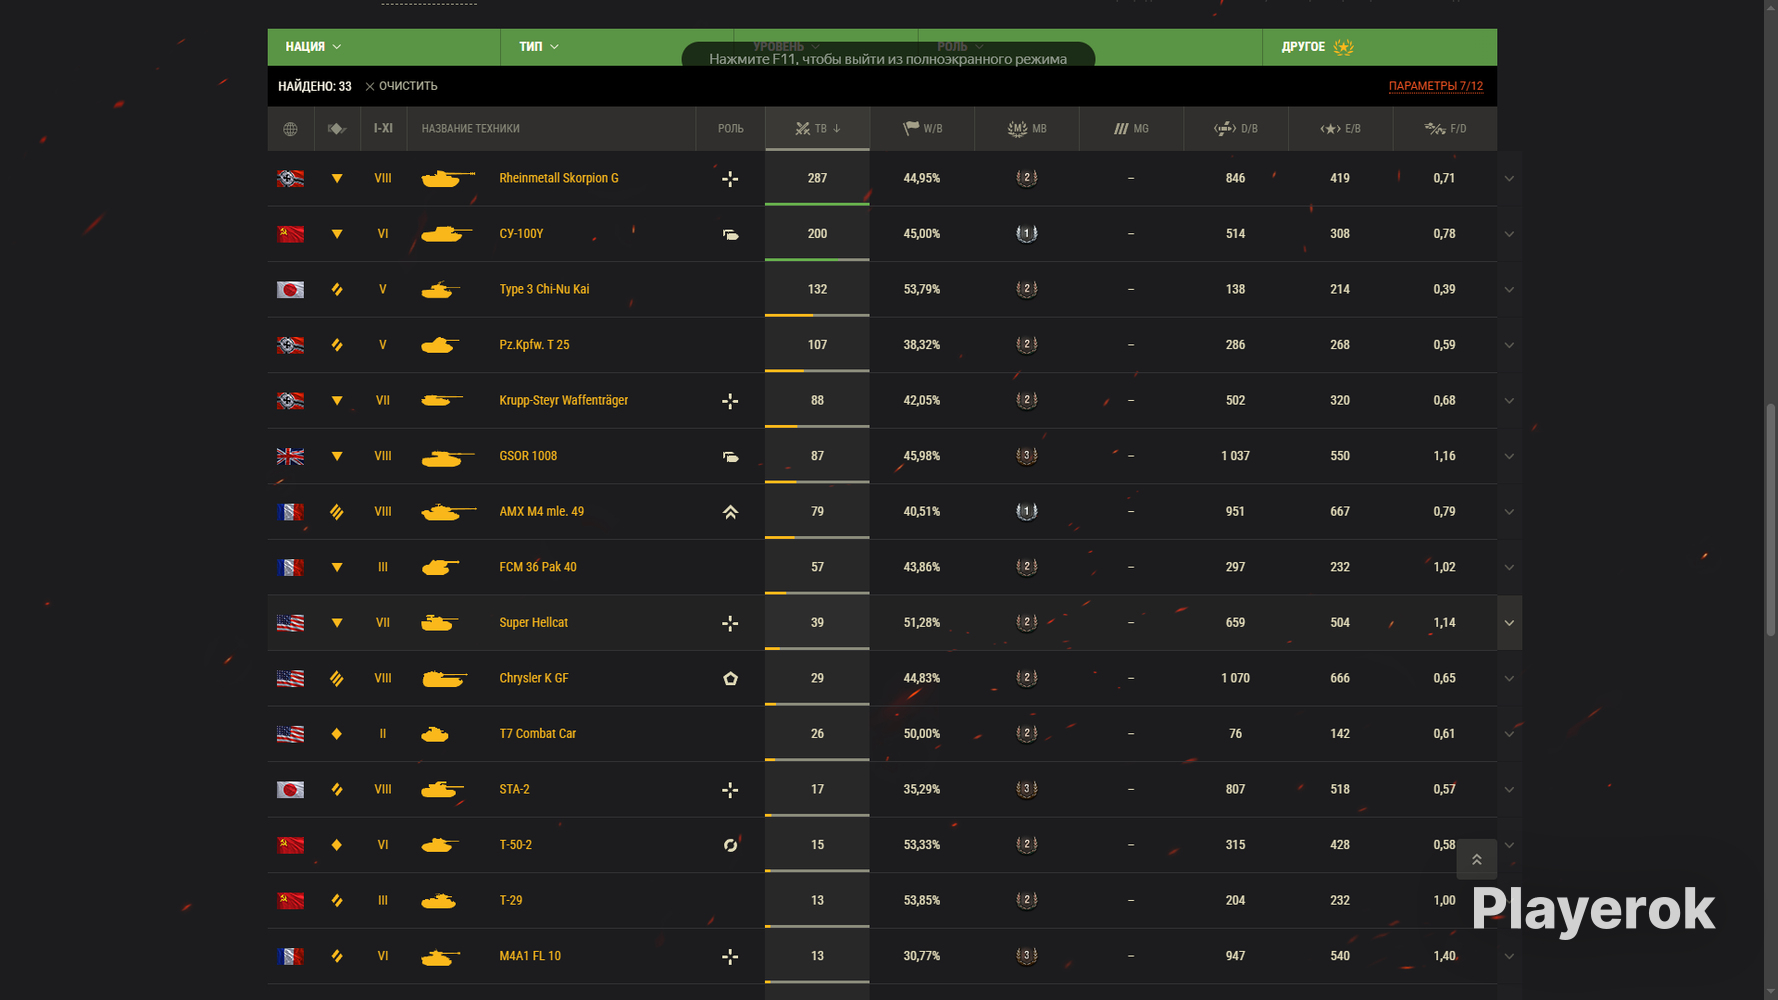Expand details for the СУ-100Y row
This screenshot has height=1000, width=1778.
(x=1509, y=234)
